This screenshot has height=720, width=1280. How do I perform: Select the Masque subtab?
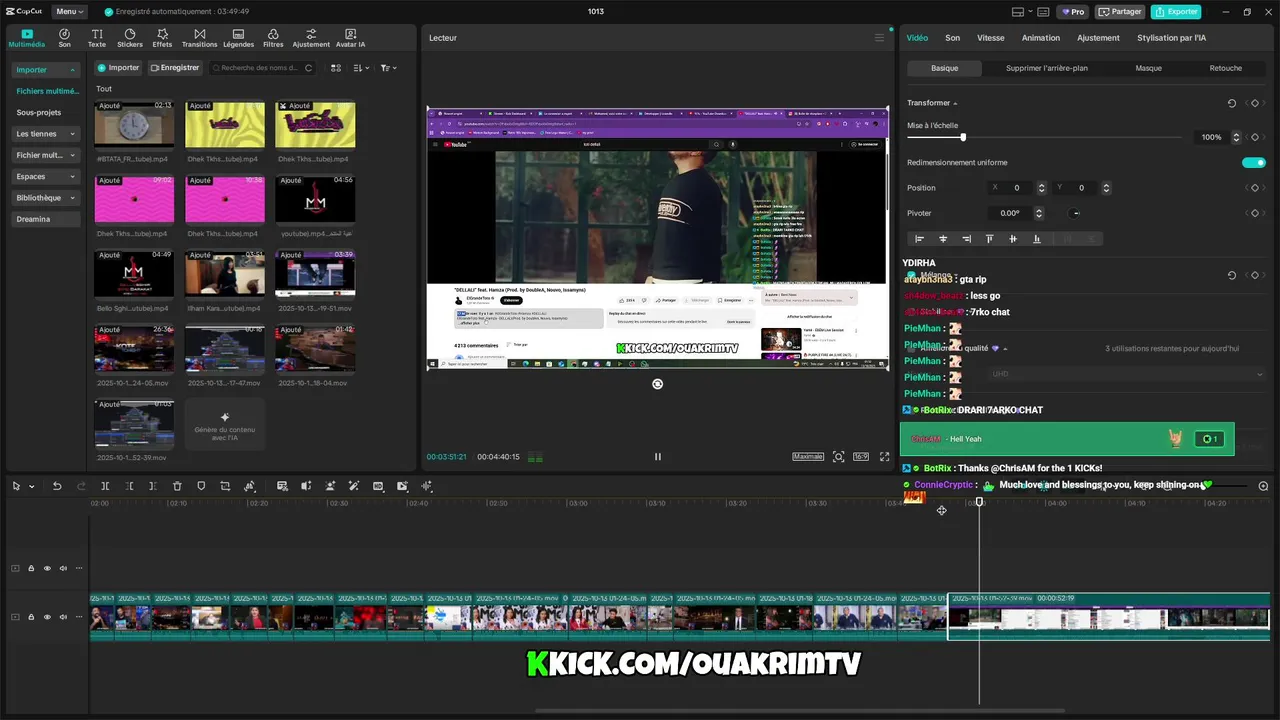[x=1148, y=68]
